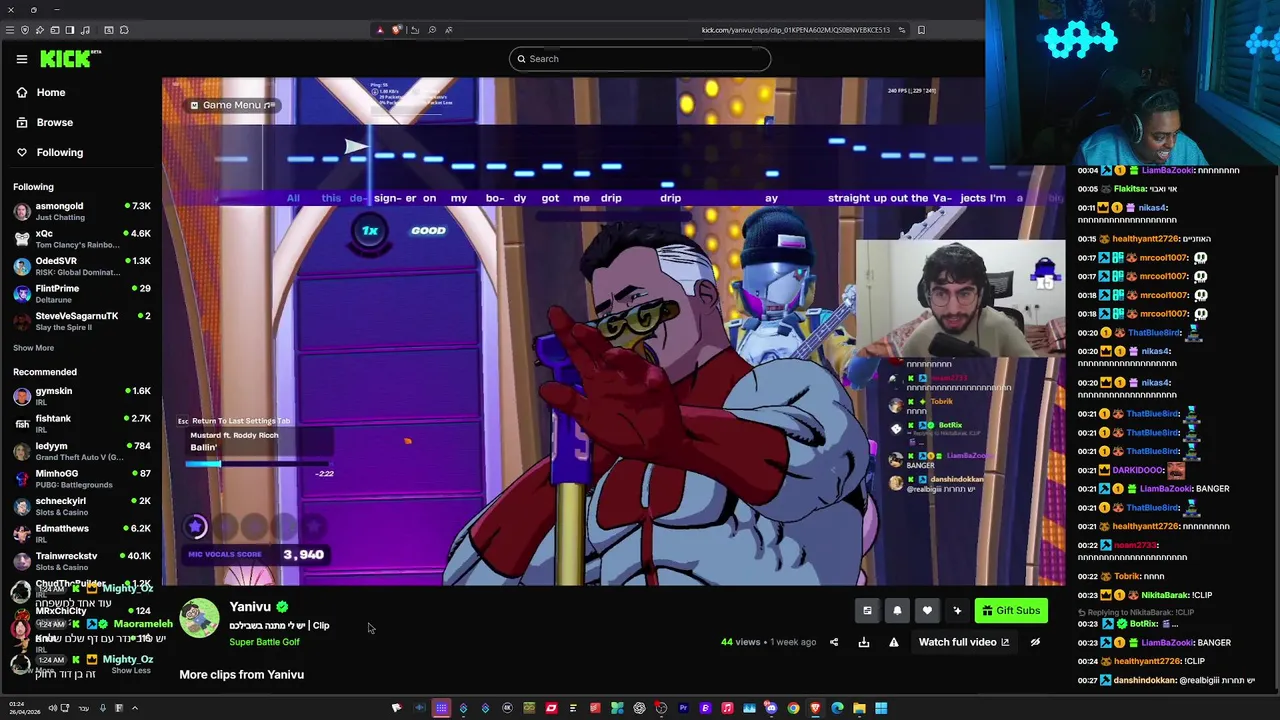Open the Yanivu channel name link
The height and width of the screenshot is (720, 1280).
tap(250, 607)
